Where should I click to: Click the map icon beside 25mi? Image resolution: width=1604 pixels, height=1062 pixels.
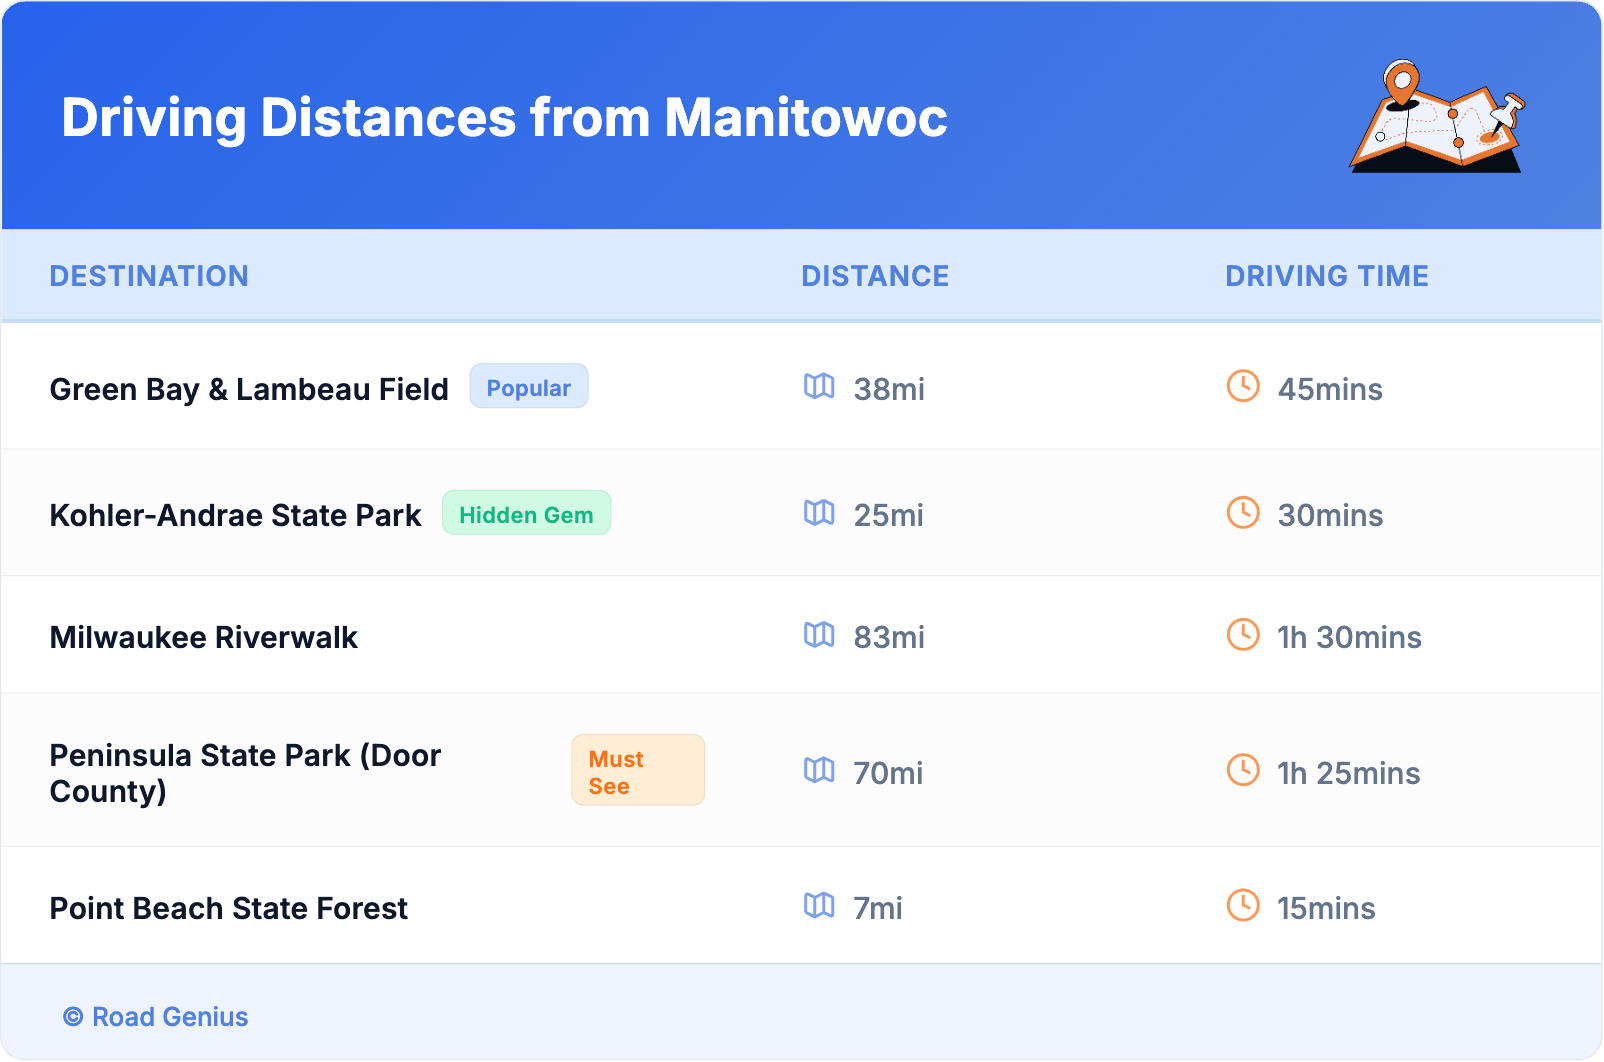[819, 513]
